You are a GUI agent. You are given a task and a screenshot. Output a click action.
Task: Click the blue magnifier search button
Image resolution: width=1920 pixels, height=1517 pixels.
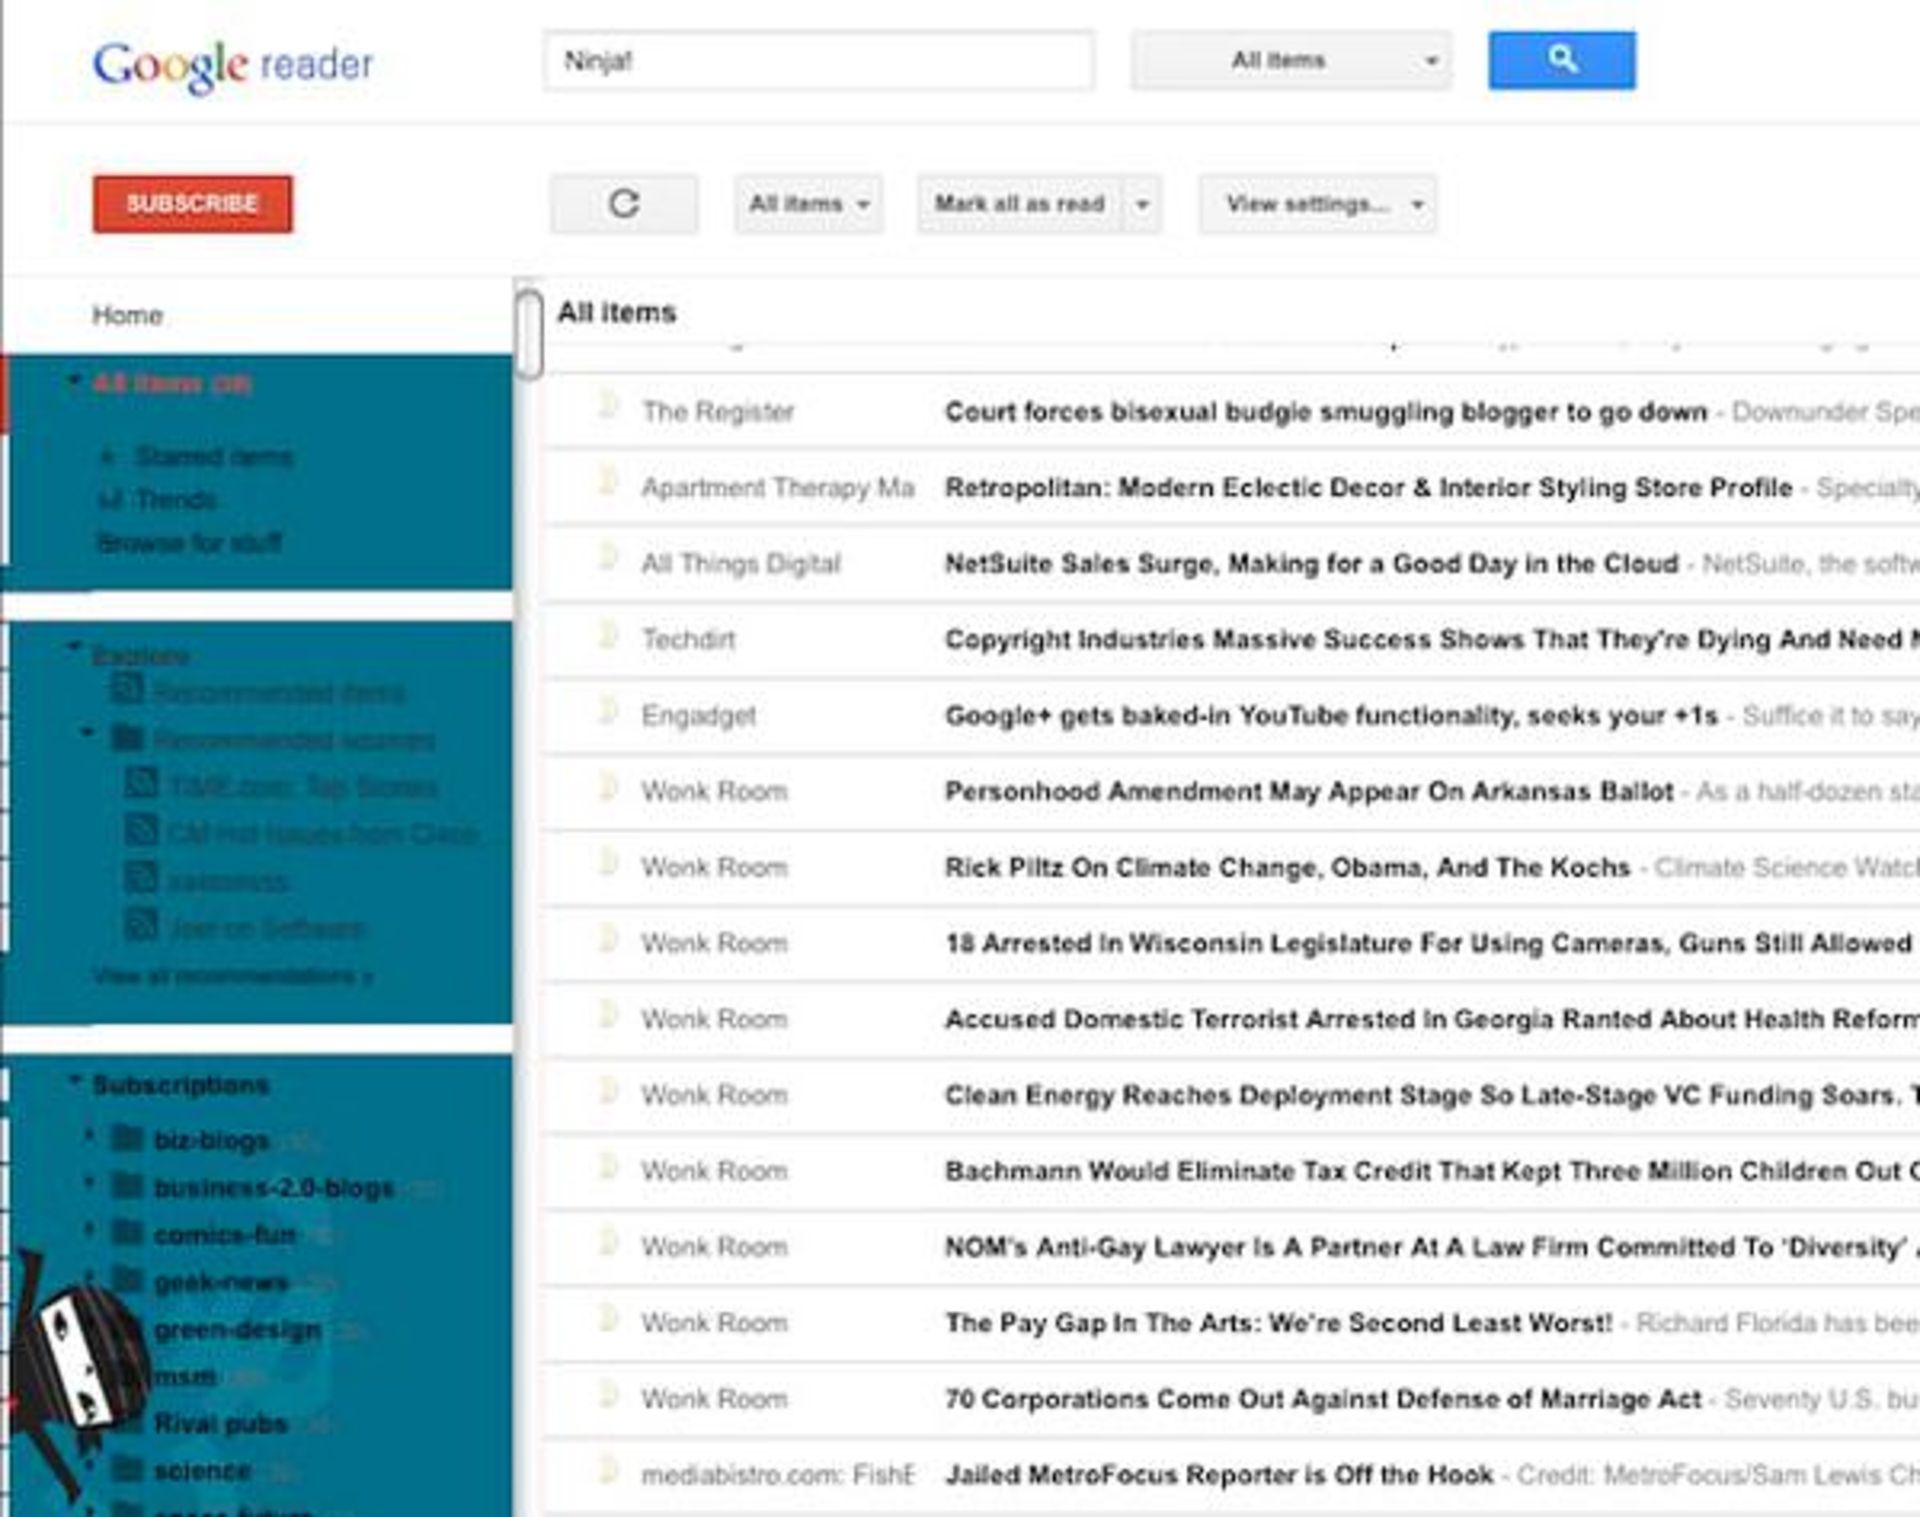[x=1562, y=60]
